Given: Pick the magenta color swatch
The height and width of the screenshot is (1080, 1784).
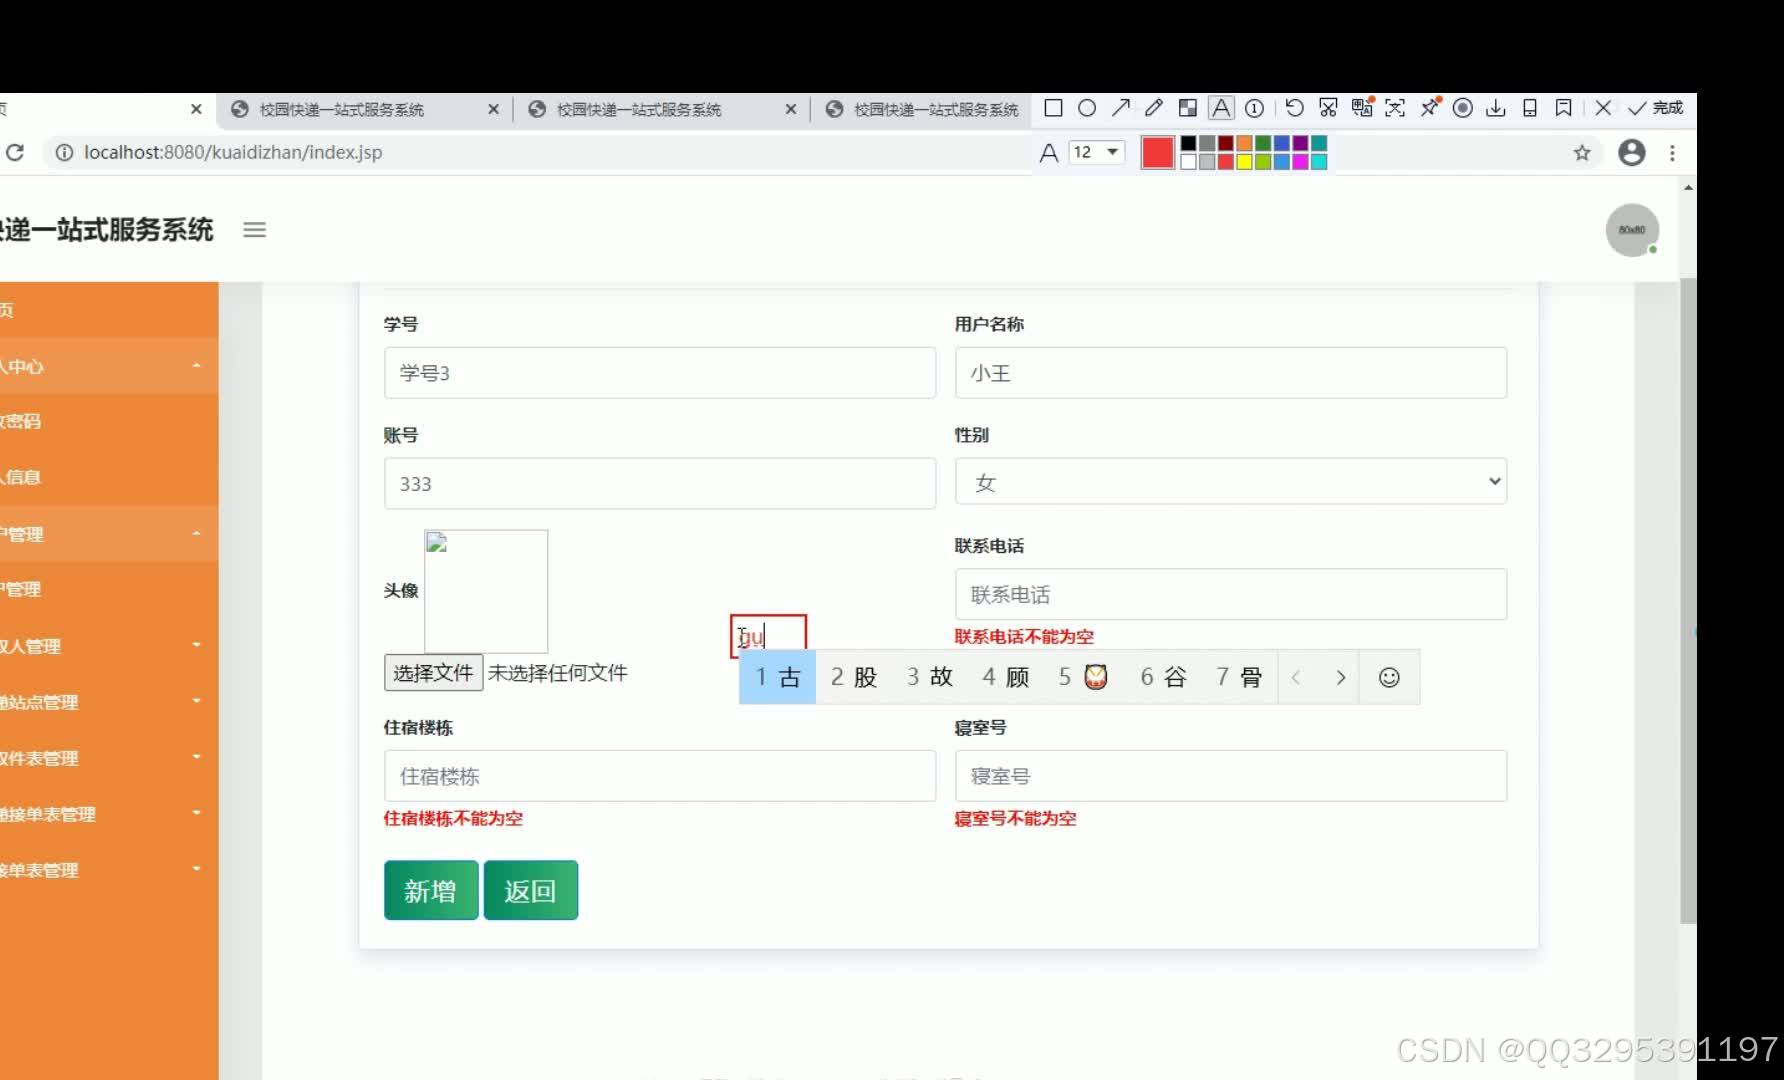Looking at the screenshot, I should pos(1300,162).
